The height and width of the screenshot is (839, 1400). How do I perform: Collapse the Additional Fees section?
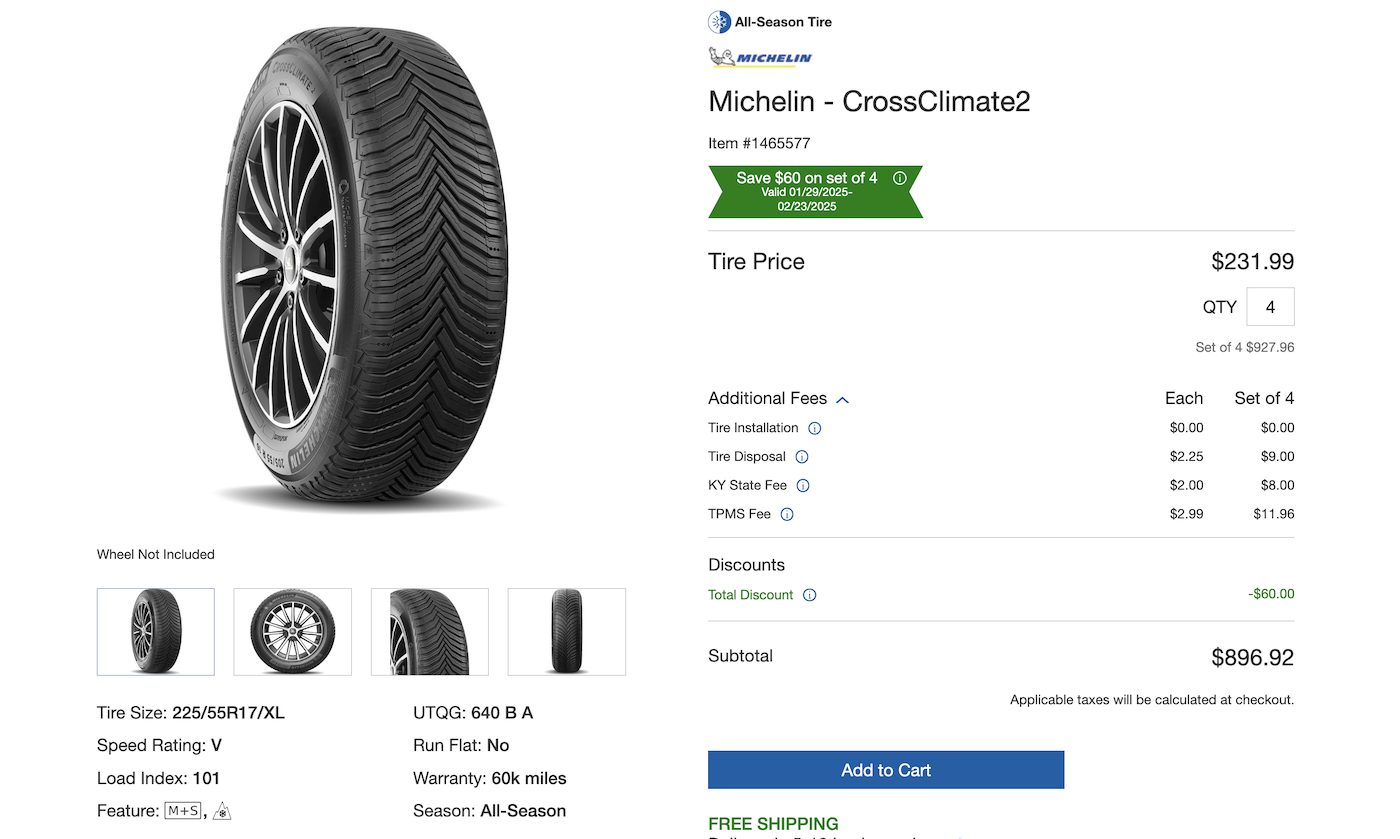842,399
